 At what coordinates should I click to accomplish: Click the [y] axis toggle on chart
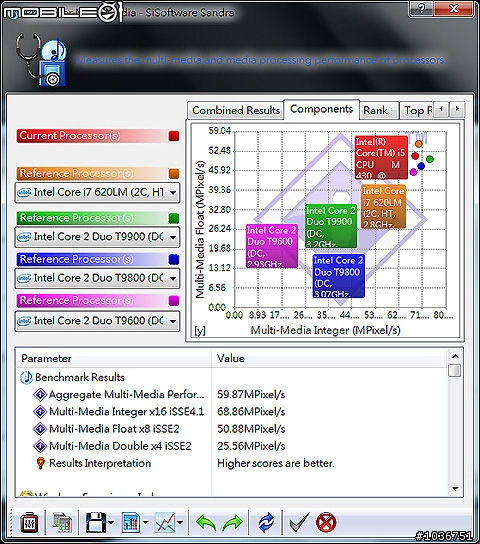pyautogui.click(x=200, y=331)
